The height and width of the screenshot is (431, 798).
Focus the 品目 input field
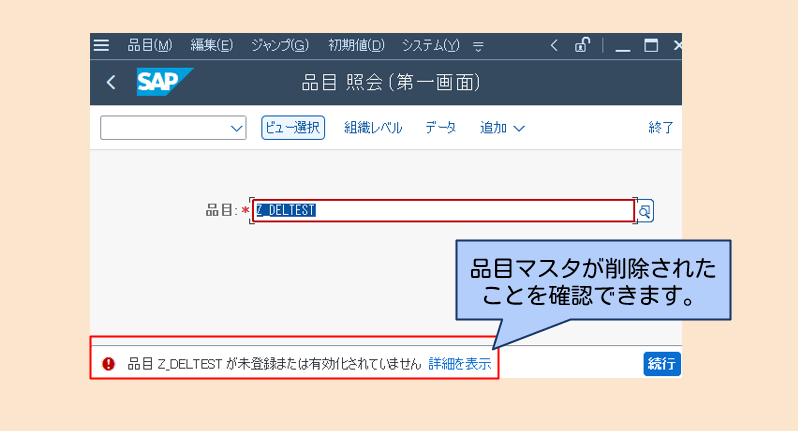click(443, 210)
